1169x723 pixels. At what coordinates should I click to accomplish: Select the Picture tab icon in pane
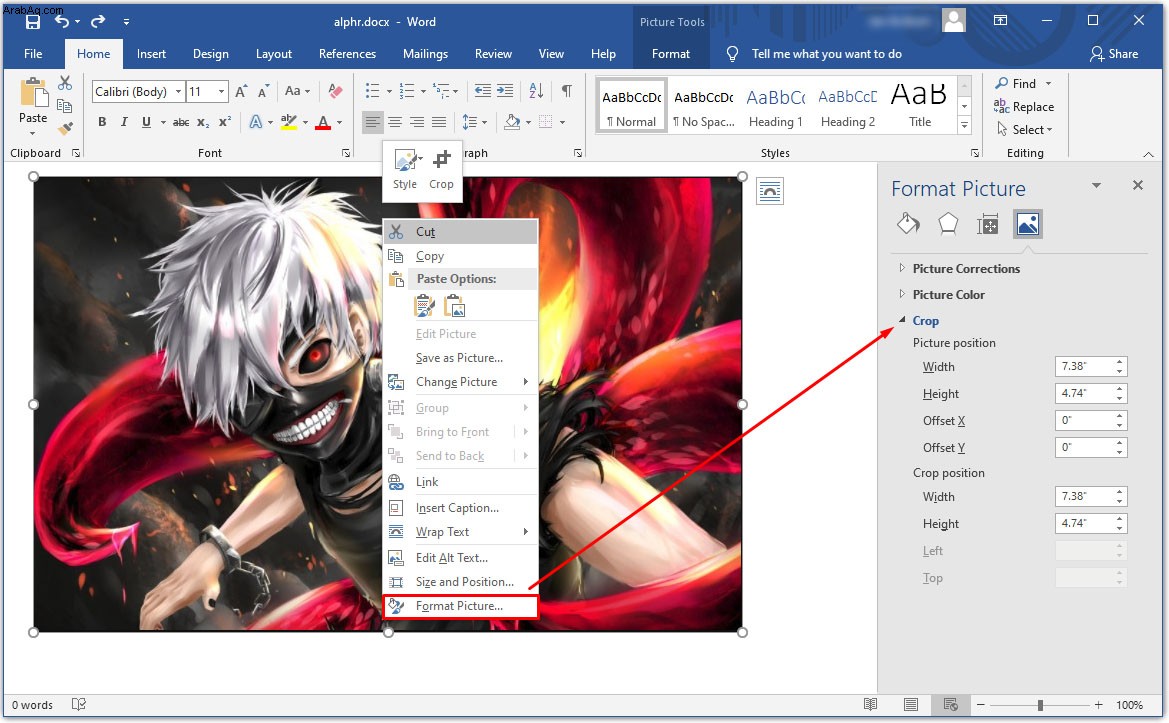[1027, 224]
